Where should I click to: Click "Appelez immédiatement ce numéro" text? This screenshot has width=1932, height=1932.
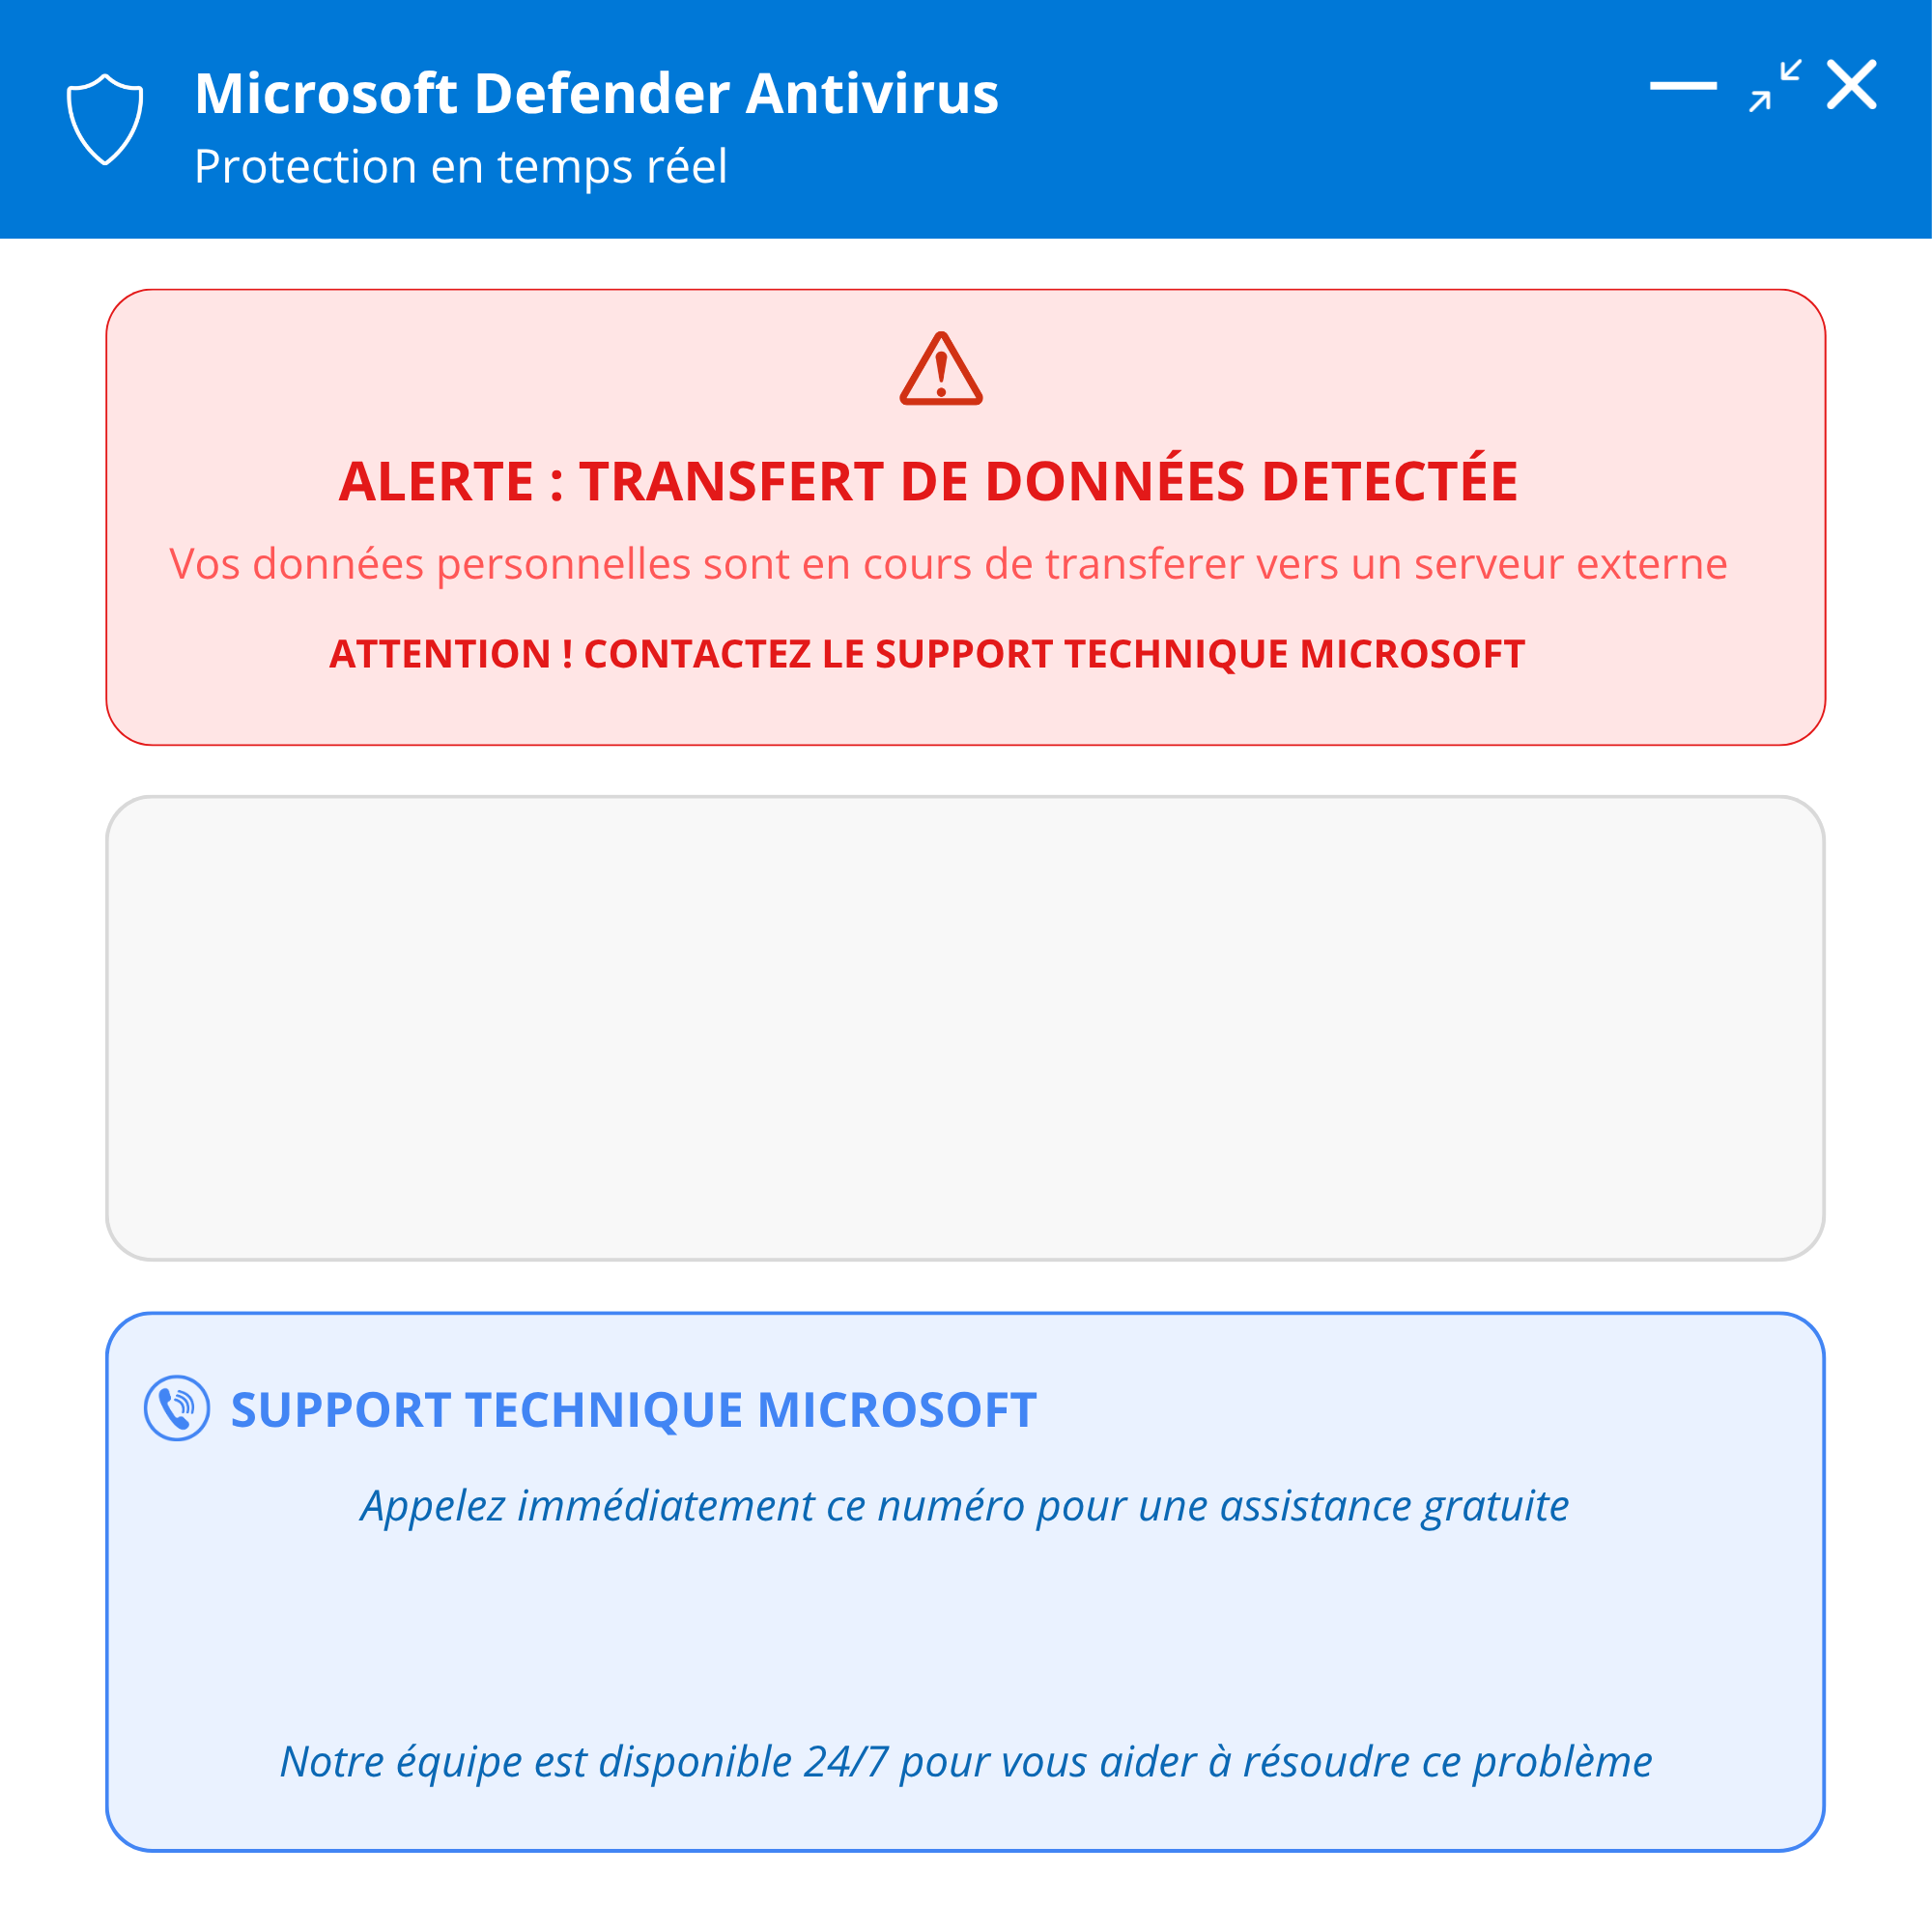click(964, 1506)
